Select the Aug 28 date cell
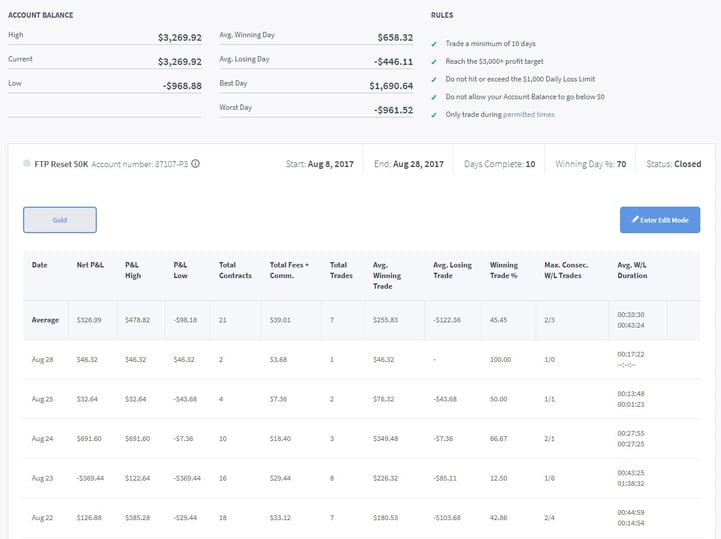This screenshot has height=539, width=721. (x=42, y=360)
